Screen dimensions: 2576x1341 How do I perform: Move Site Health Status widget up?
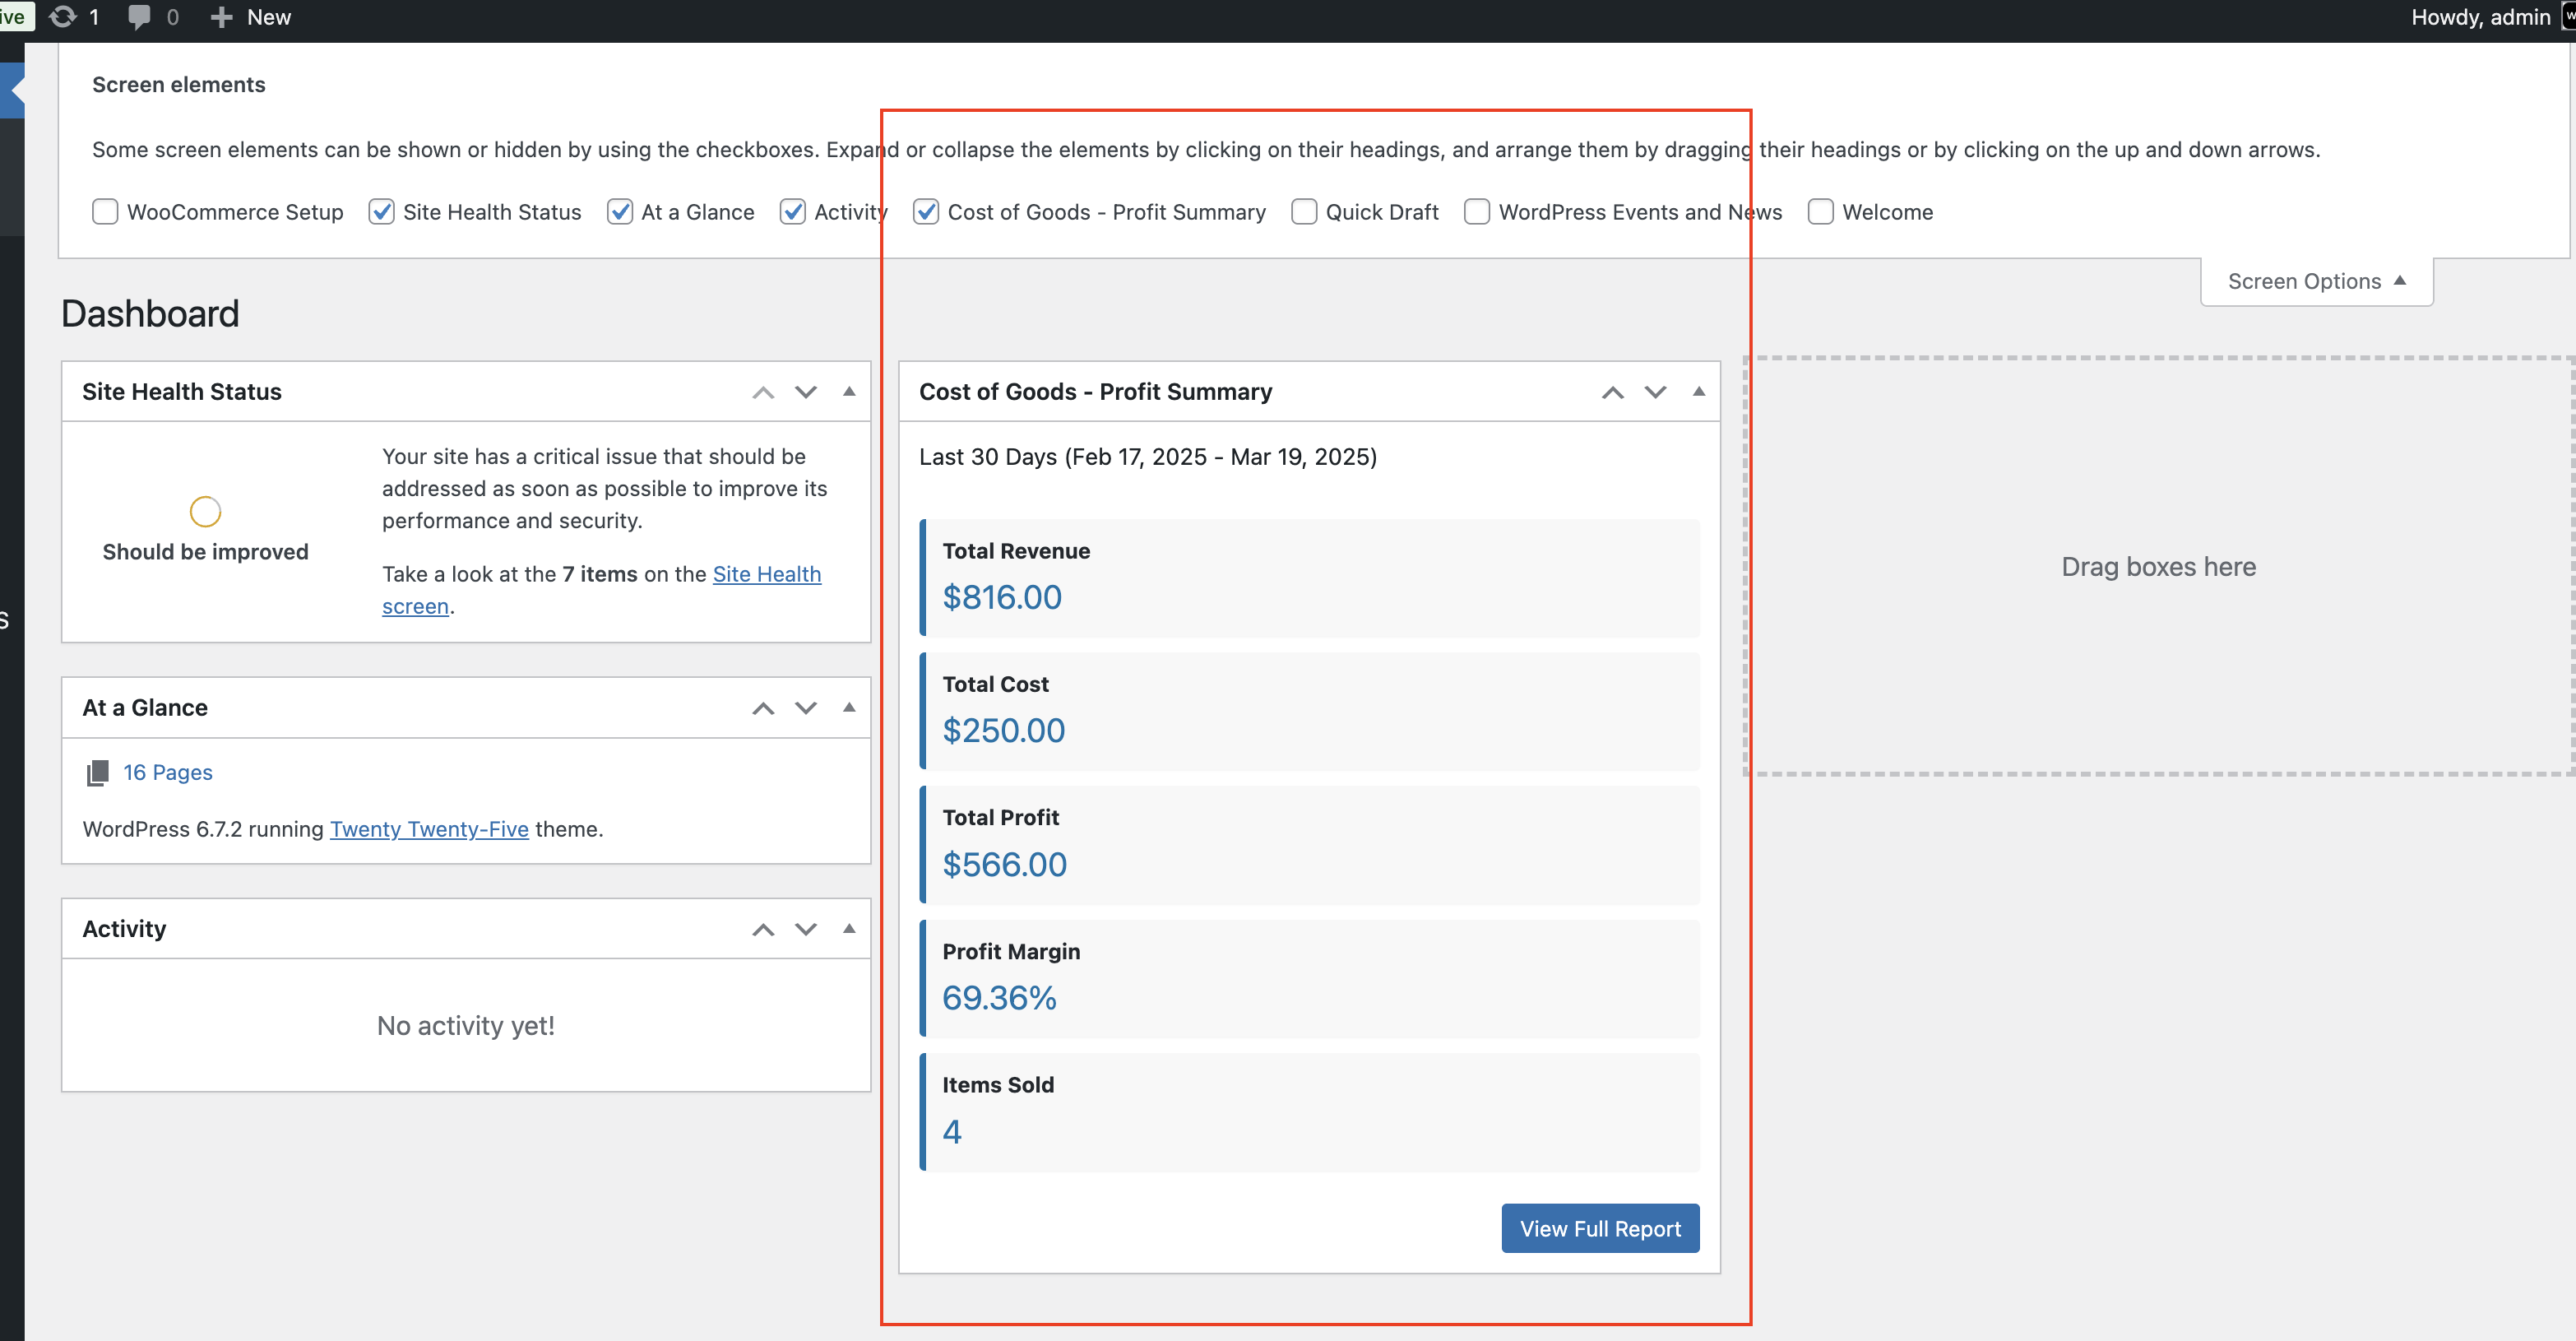point(763,392)
